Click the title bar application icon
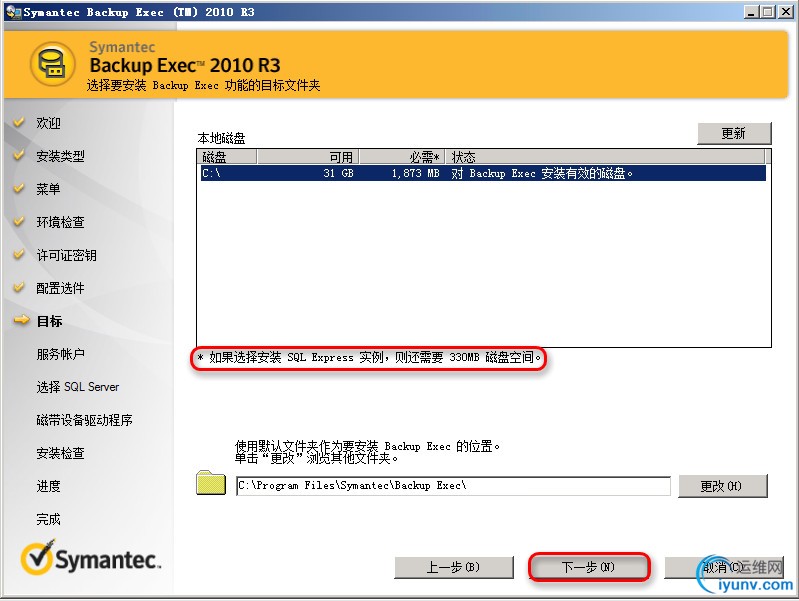Image resolution: width=799 pixels, height=601 pixels. pos(13,12)
